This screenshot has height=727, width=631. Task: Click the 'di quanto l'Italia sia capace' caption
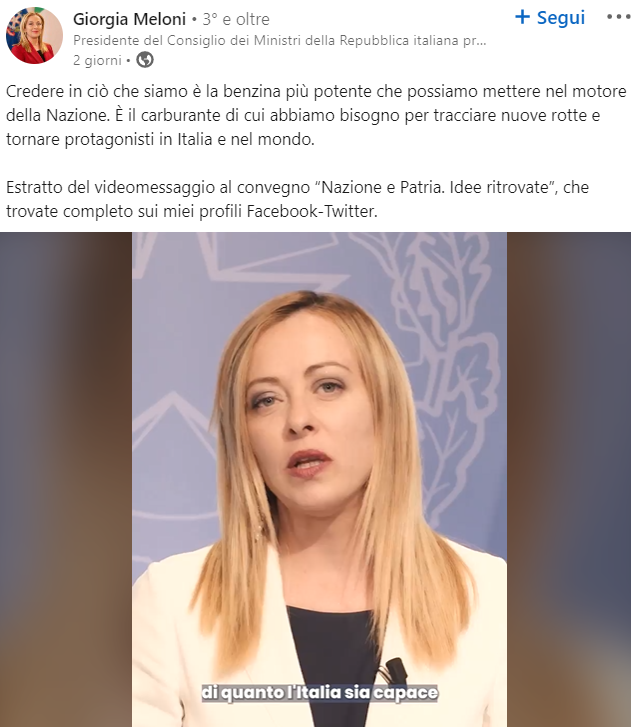(x=319, y=693)
